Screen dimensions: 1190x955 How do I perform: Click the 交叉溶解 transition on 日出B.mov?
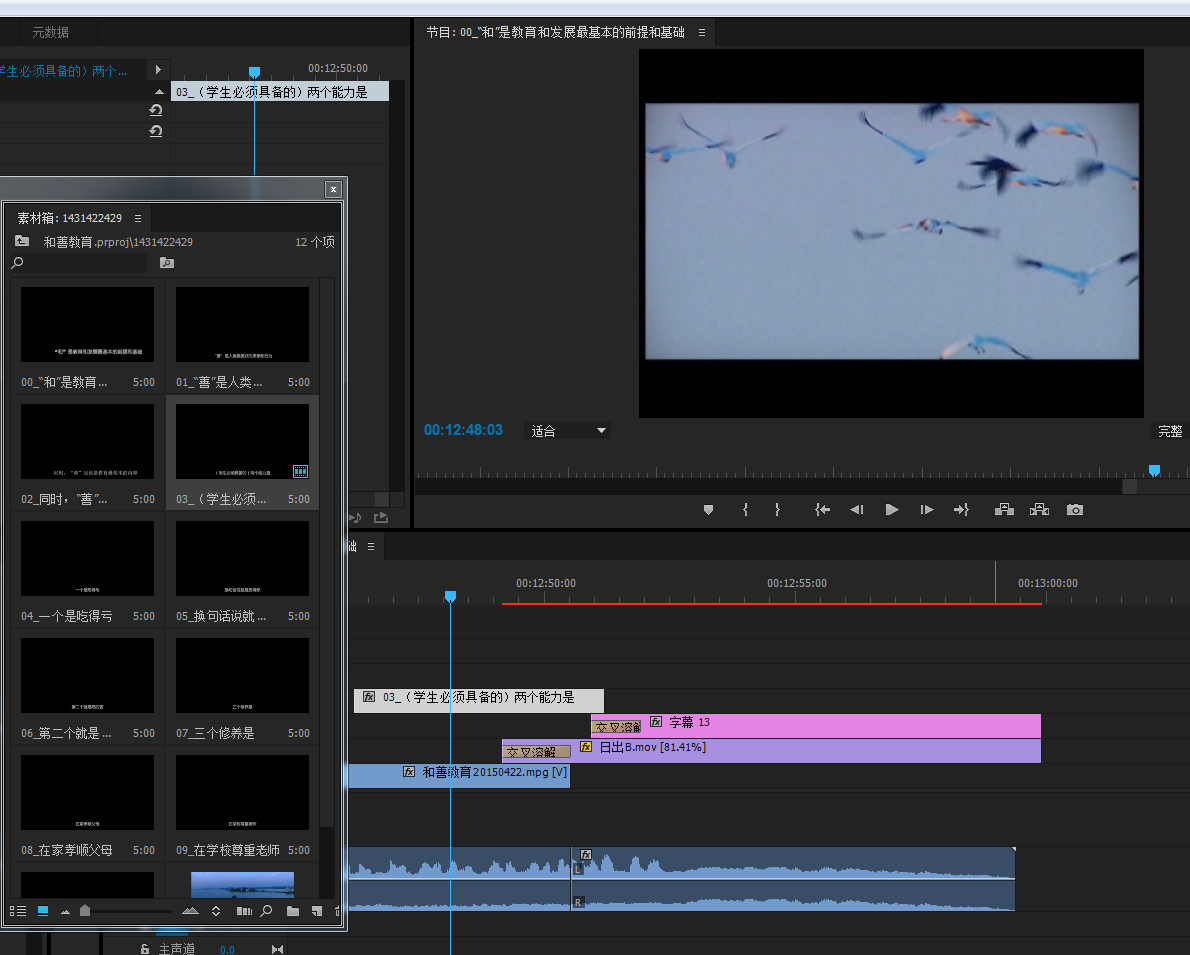click(x=536, y=752)
